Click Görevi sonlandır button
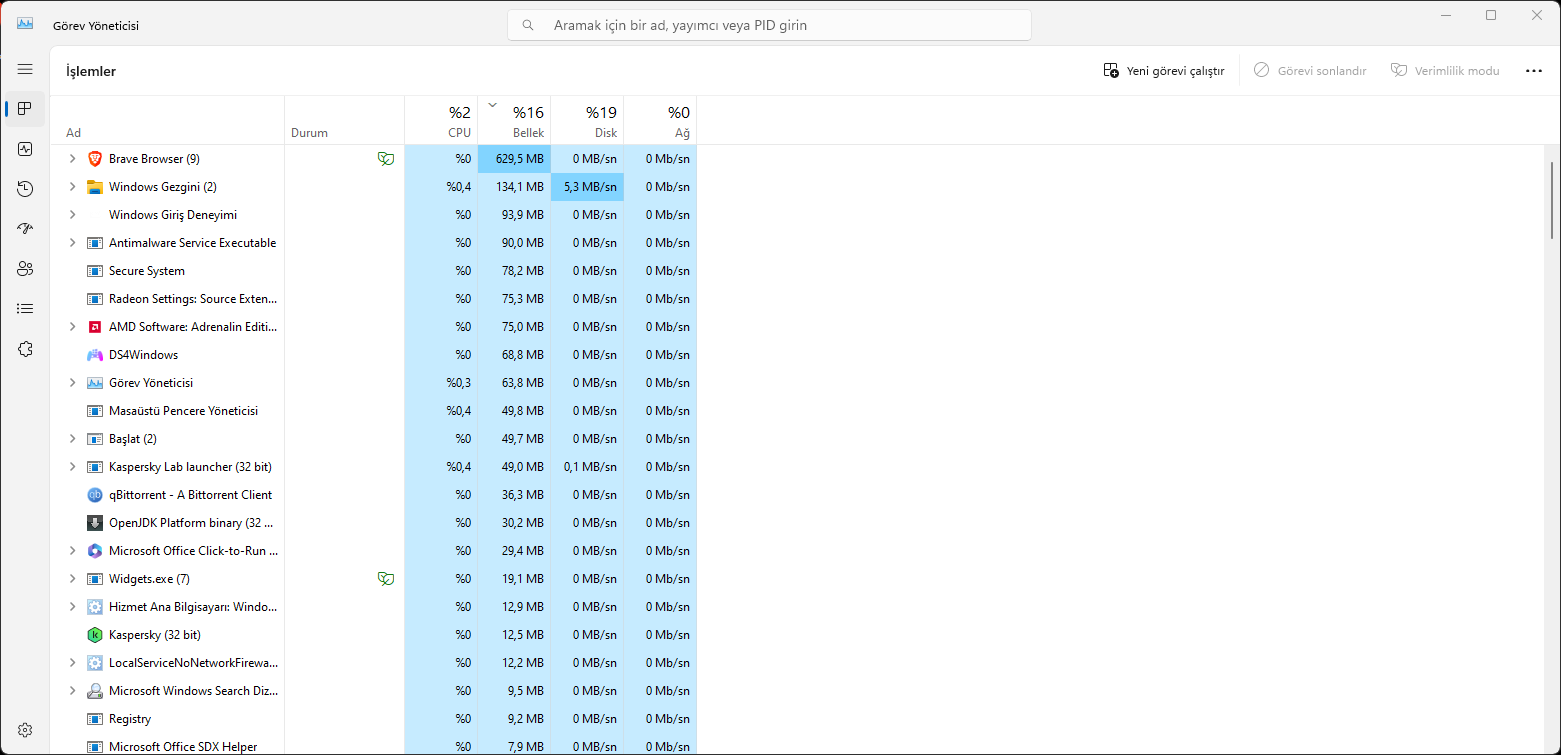The image size is (1561, 755). click(1310, 71)
